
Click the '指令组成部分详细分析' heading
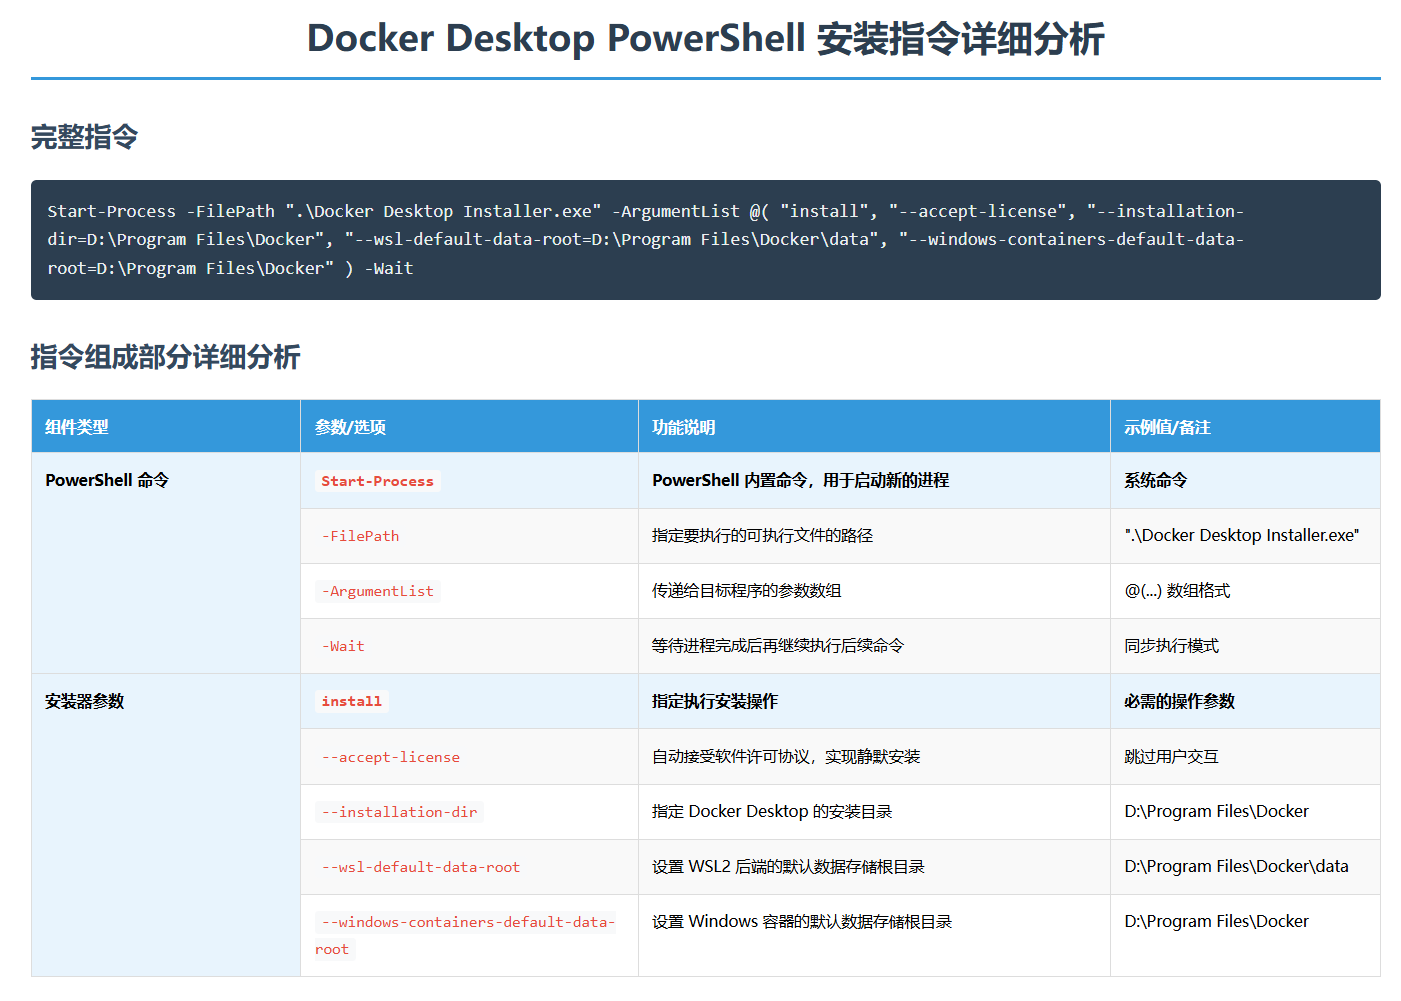pos(165,357)
